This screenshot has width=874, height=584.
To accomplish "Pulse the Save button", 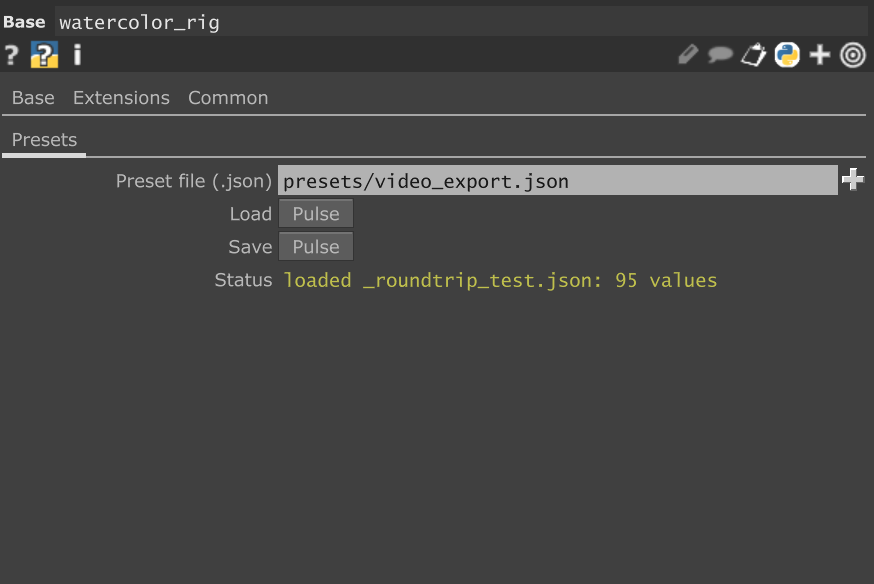I will point(316,247).
